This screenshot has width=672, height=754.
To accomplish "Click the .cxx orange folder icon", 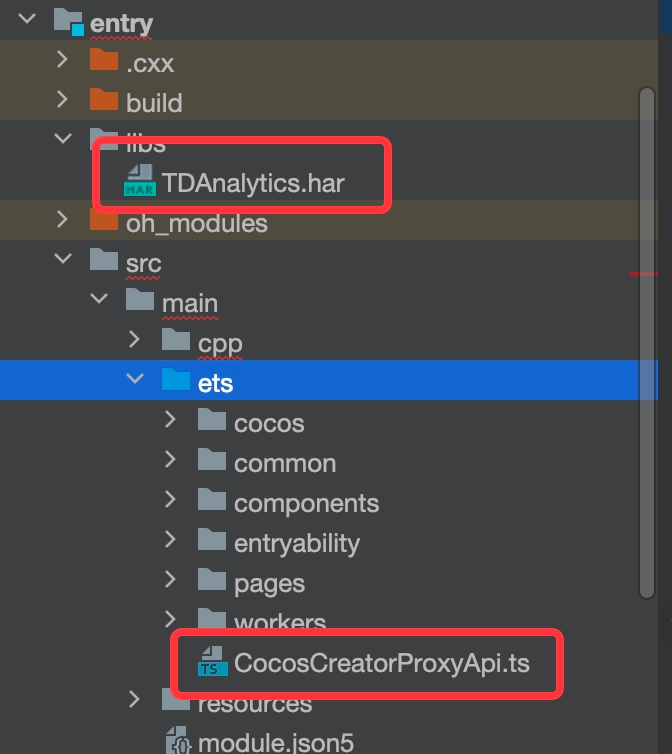I will 104,60.
